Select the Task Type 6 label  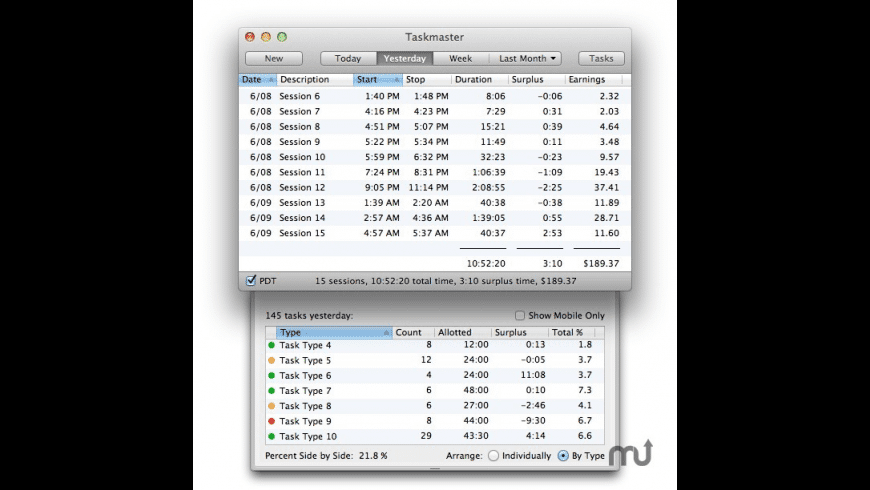[305, 376]
